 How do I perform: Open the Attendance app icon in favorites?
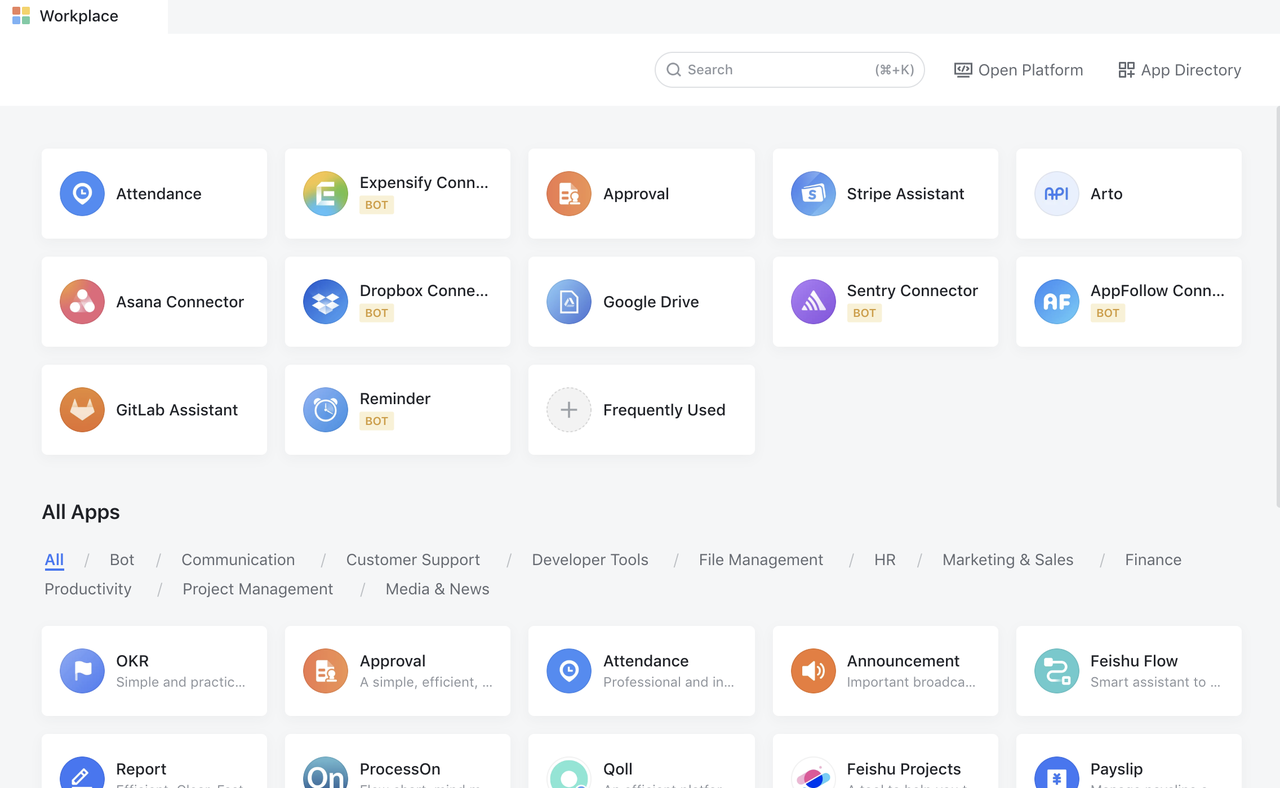coord(82,194)
